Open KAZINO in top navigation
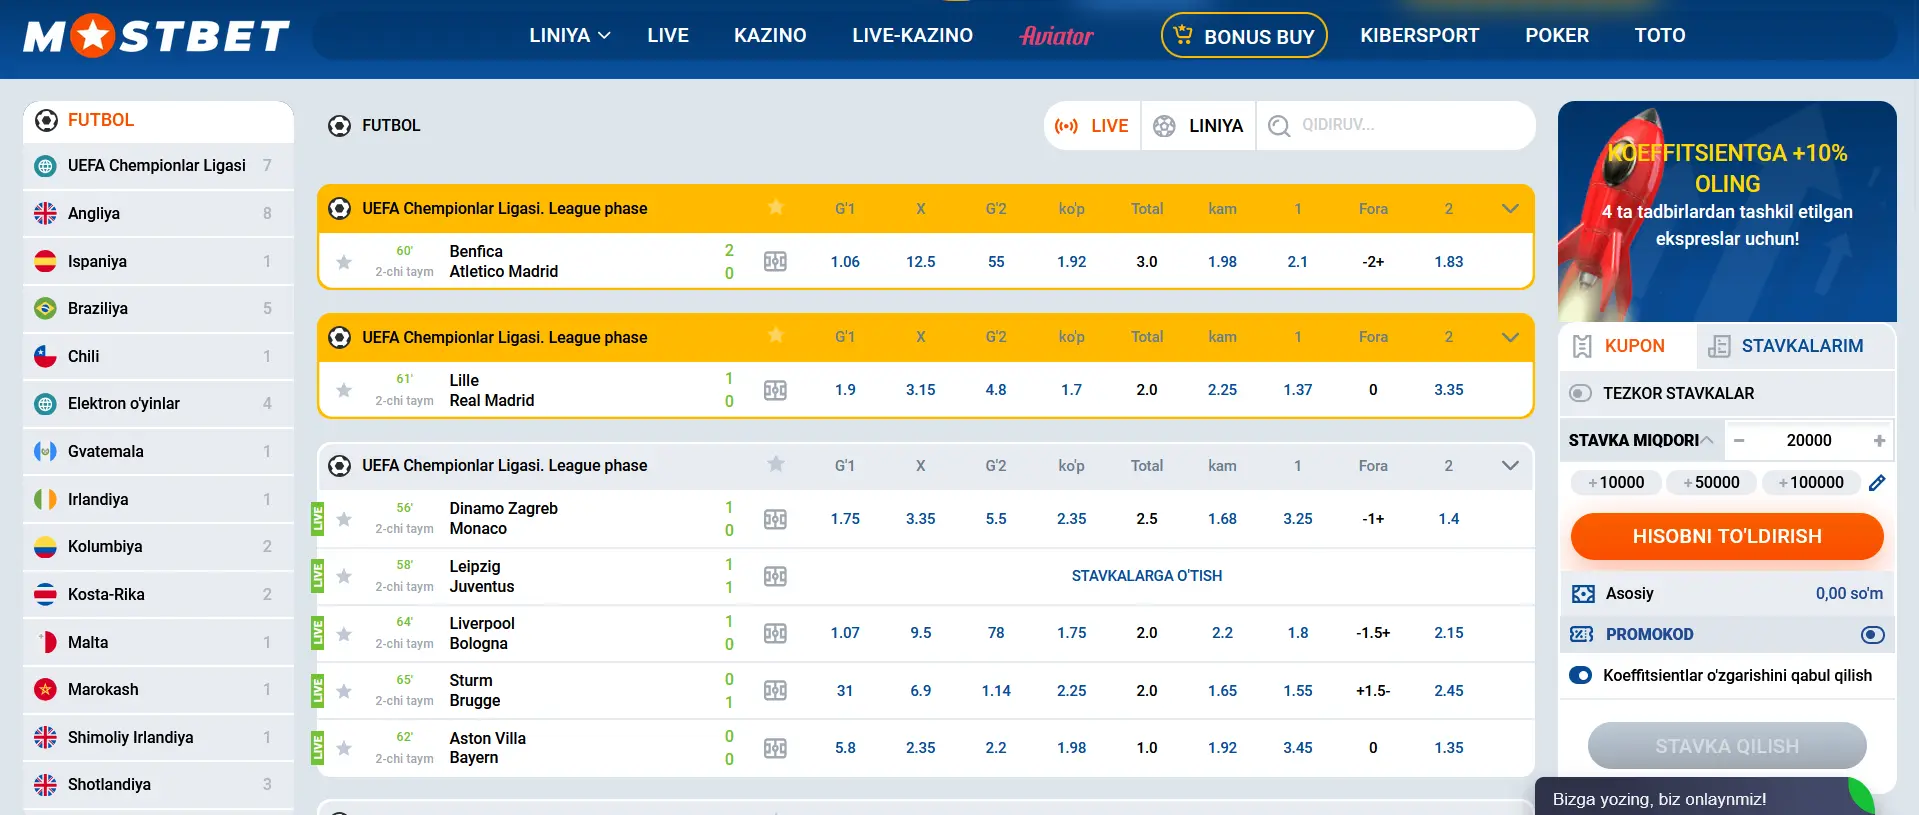This screenshot has height=815, width=1919. 770,36
